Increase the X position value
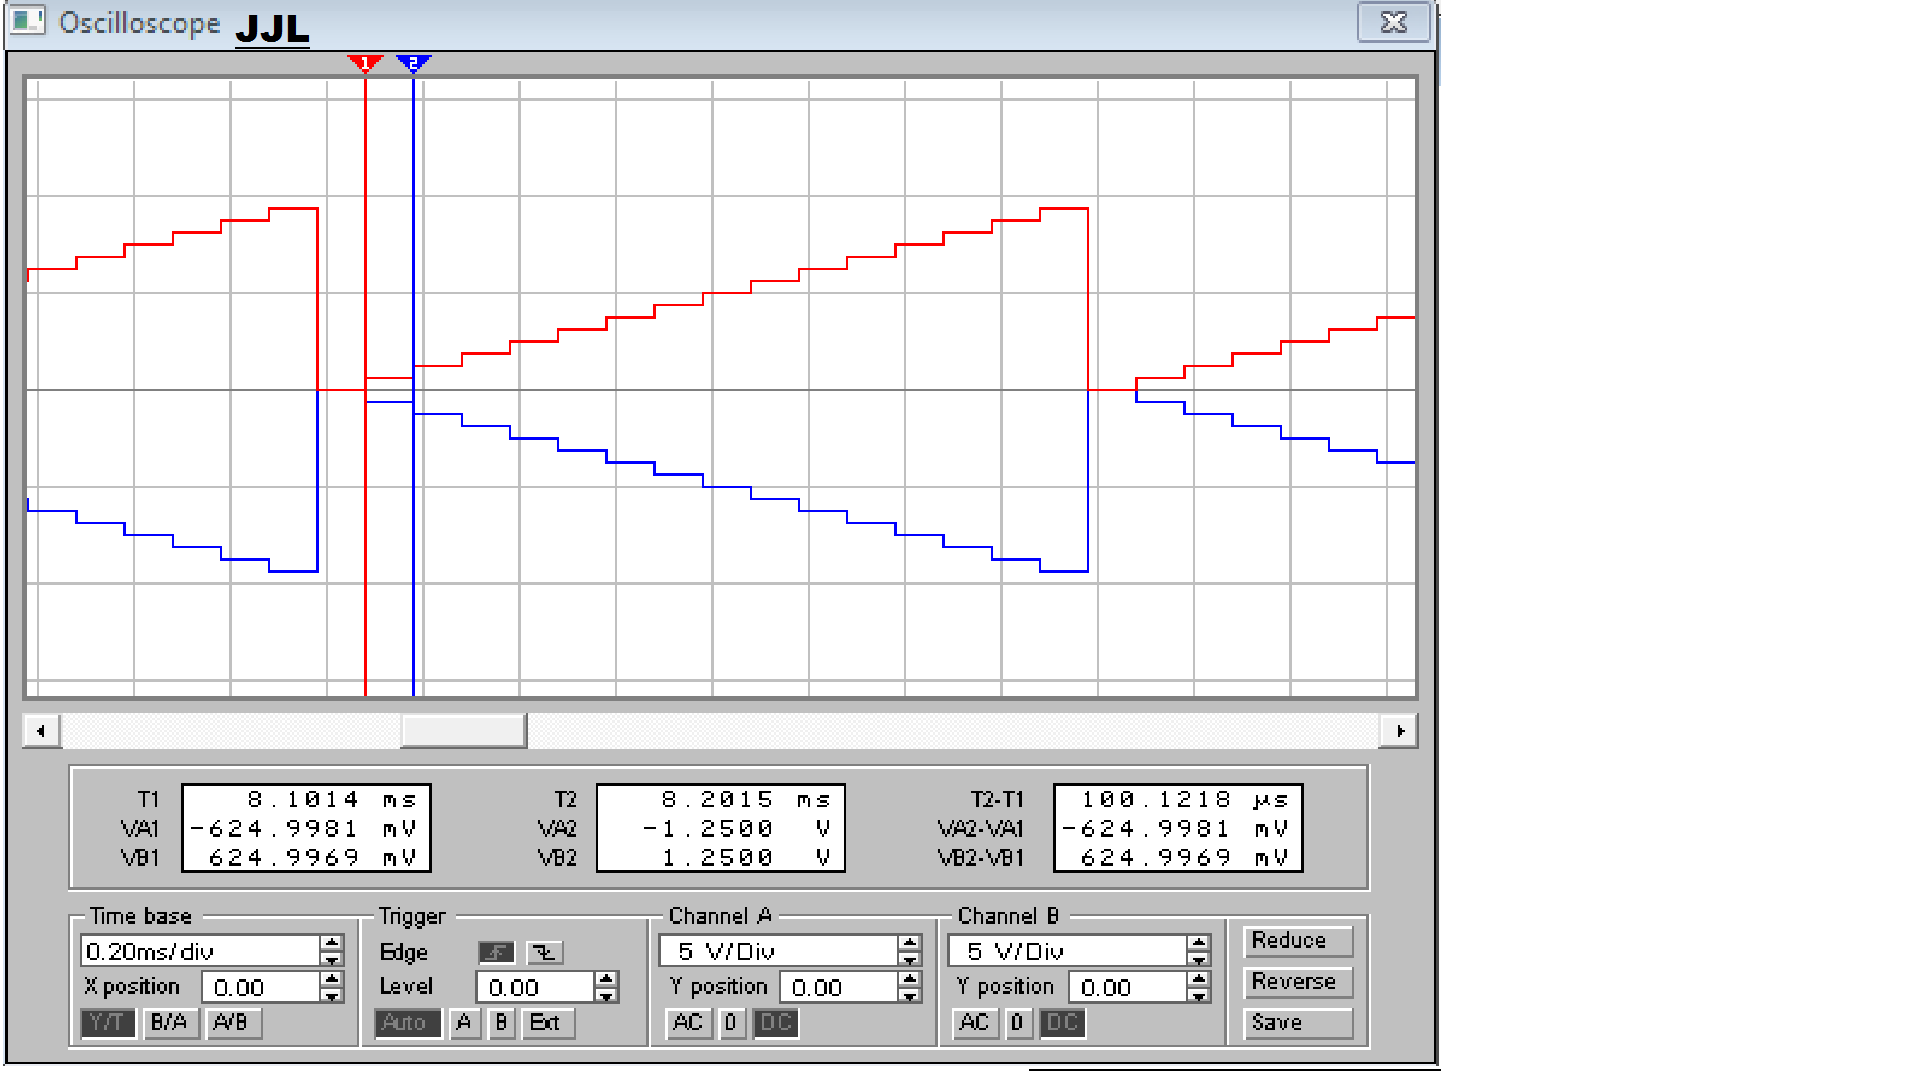Image resolution: width=1920 pixels, height=1080 pixels. pyautogui.click(x=332, y=979)
